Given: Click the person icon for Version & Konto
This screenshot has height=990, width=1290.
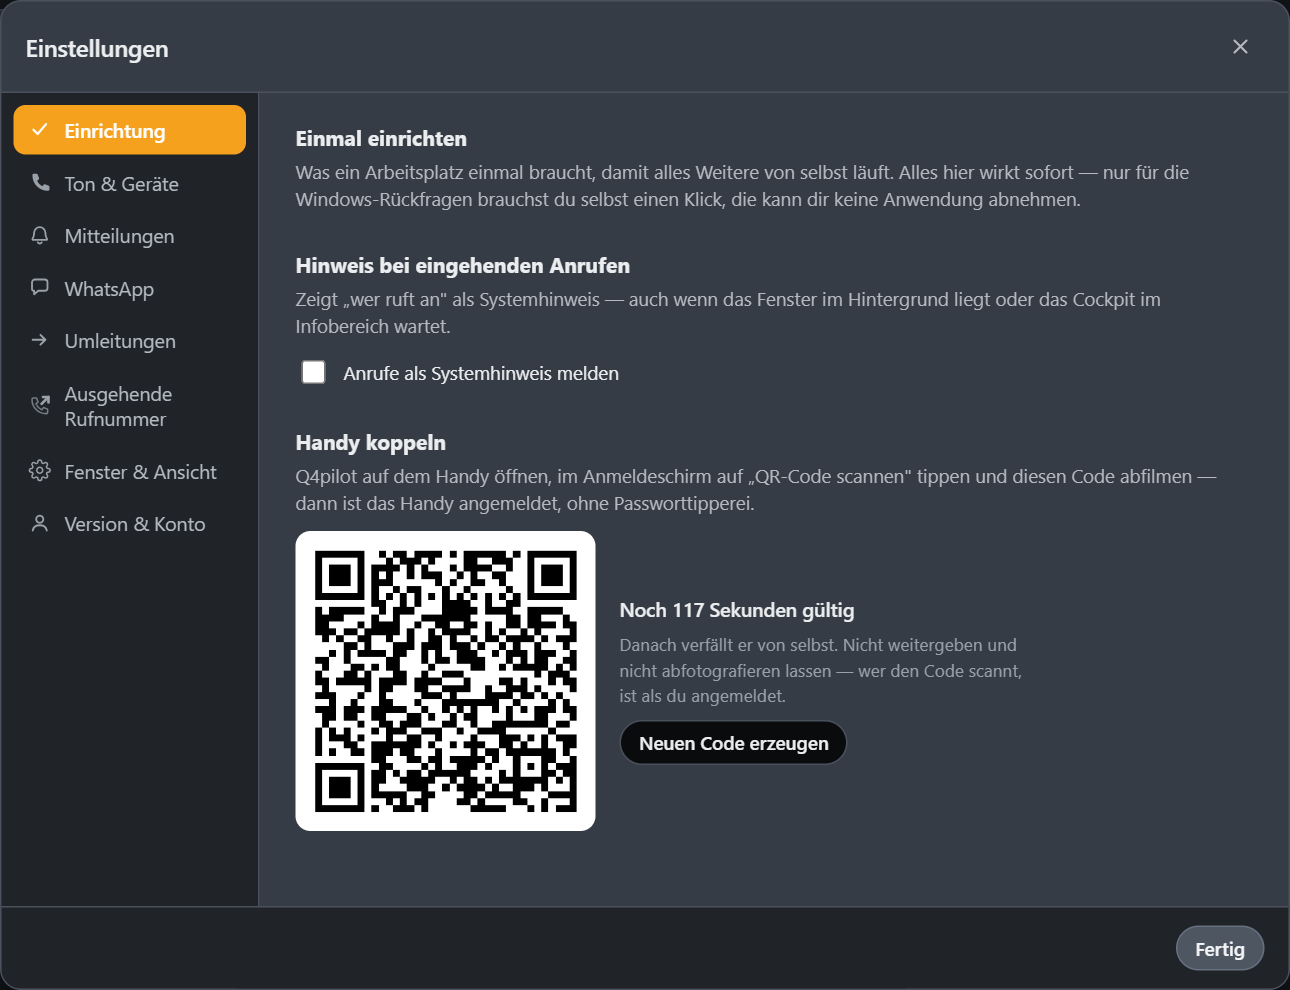Looking at the screenshot, I should coord(40,523).
